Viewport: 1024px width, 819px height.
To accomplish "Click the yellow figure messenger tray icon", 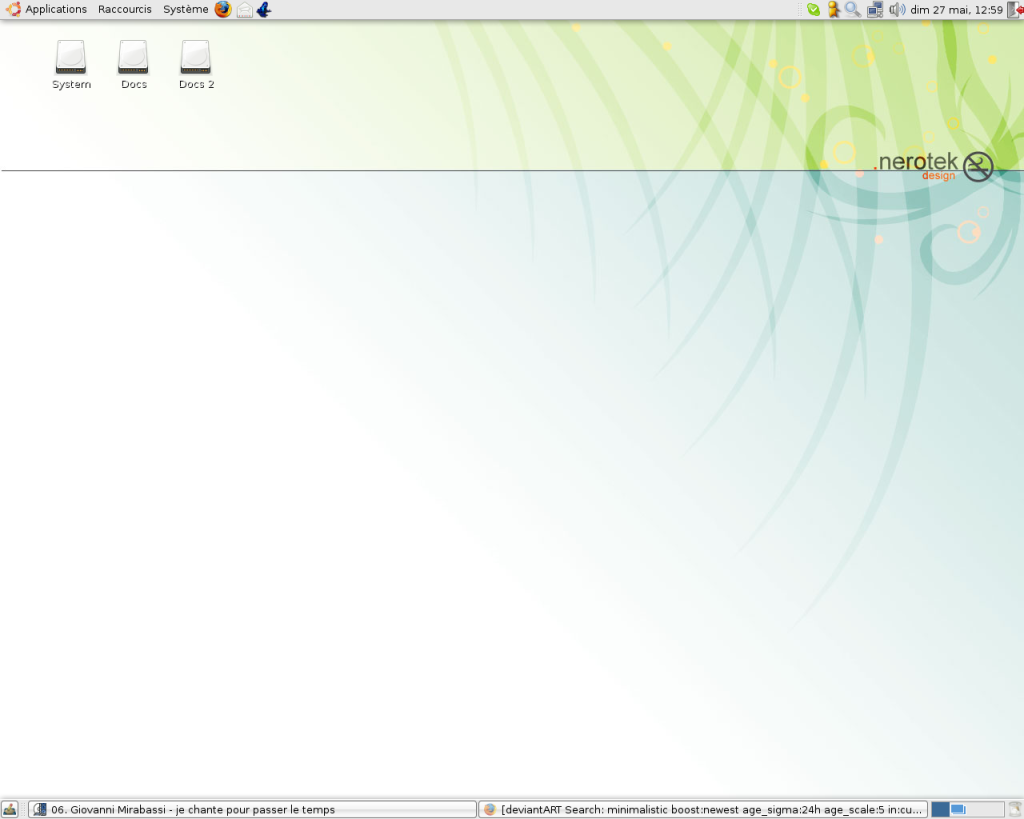I will point(833,10).
